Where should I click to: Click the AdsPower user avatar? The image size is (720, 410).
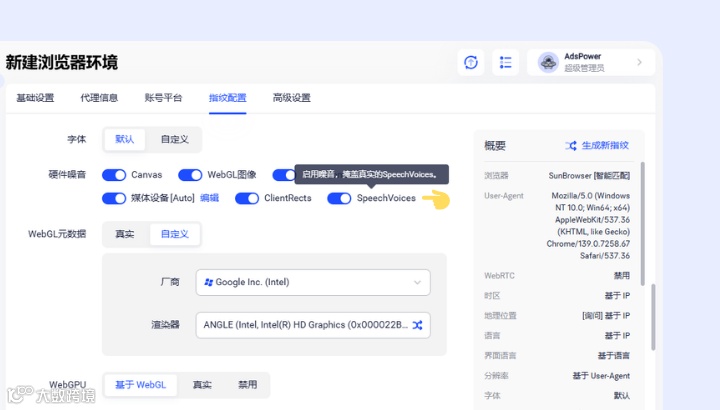pos(548,62)
